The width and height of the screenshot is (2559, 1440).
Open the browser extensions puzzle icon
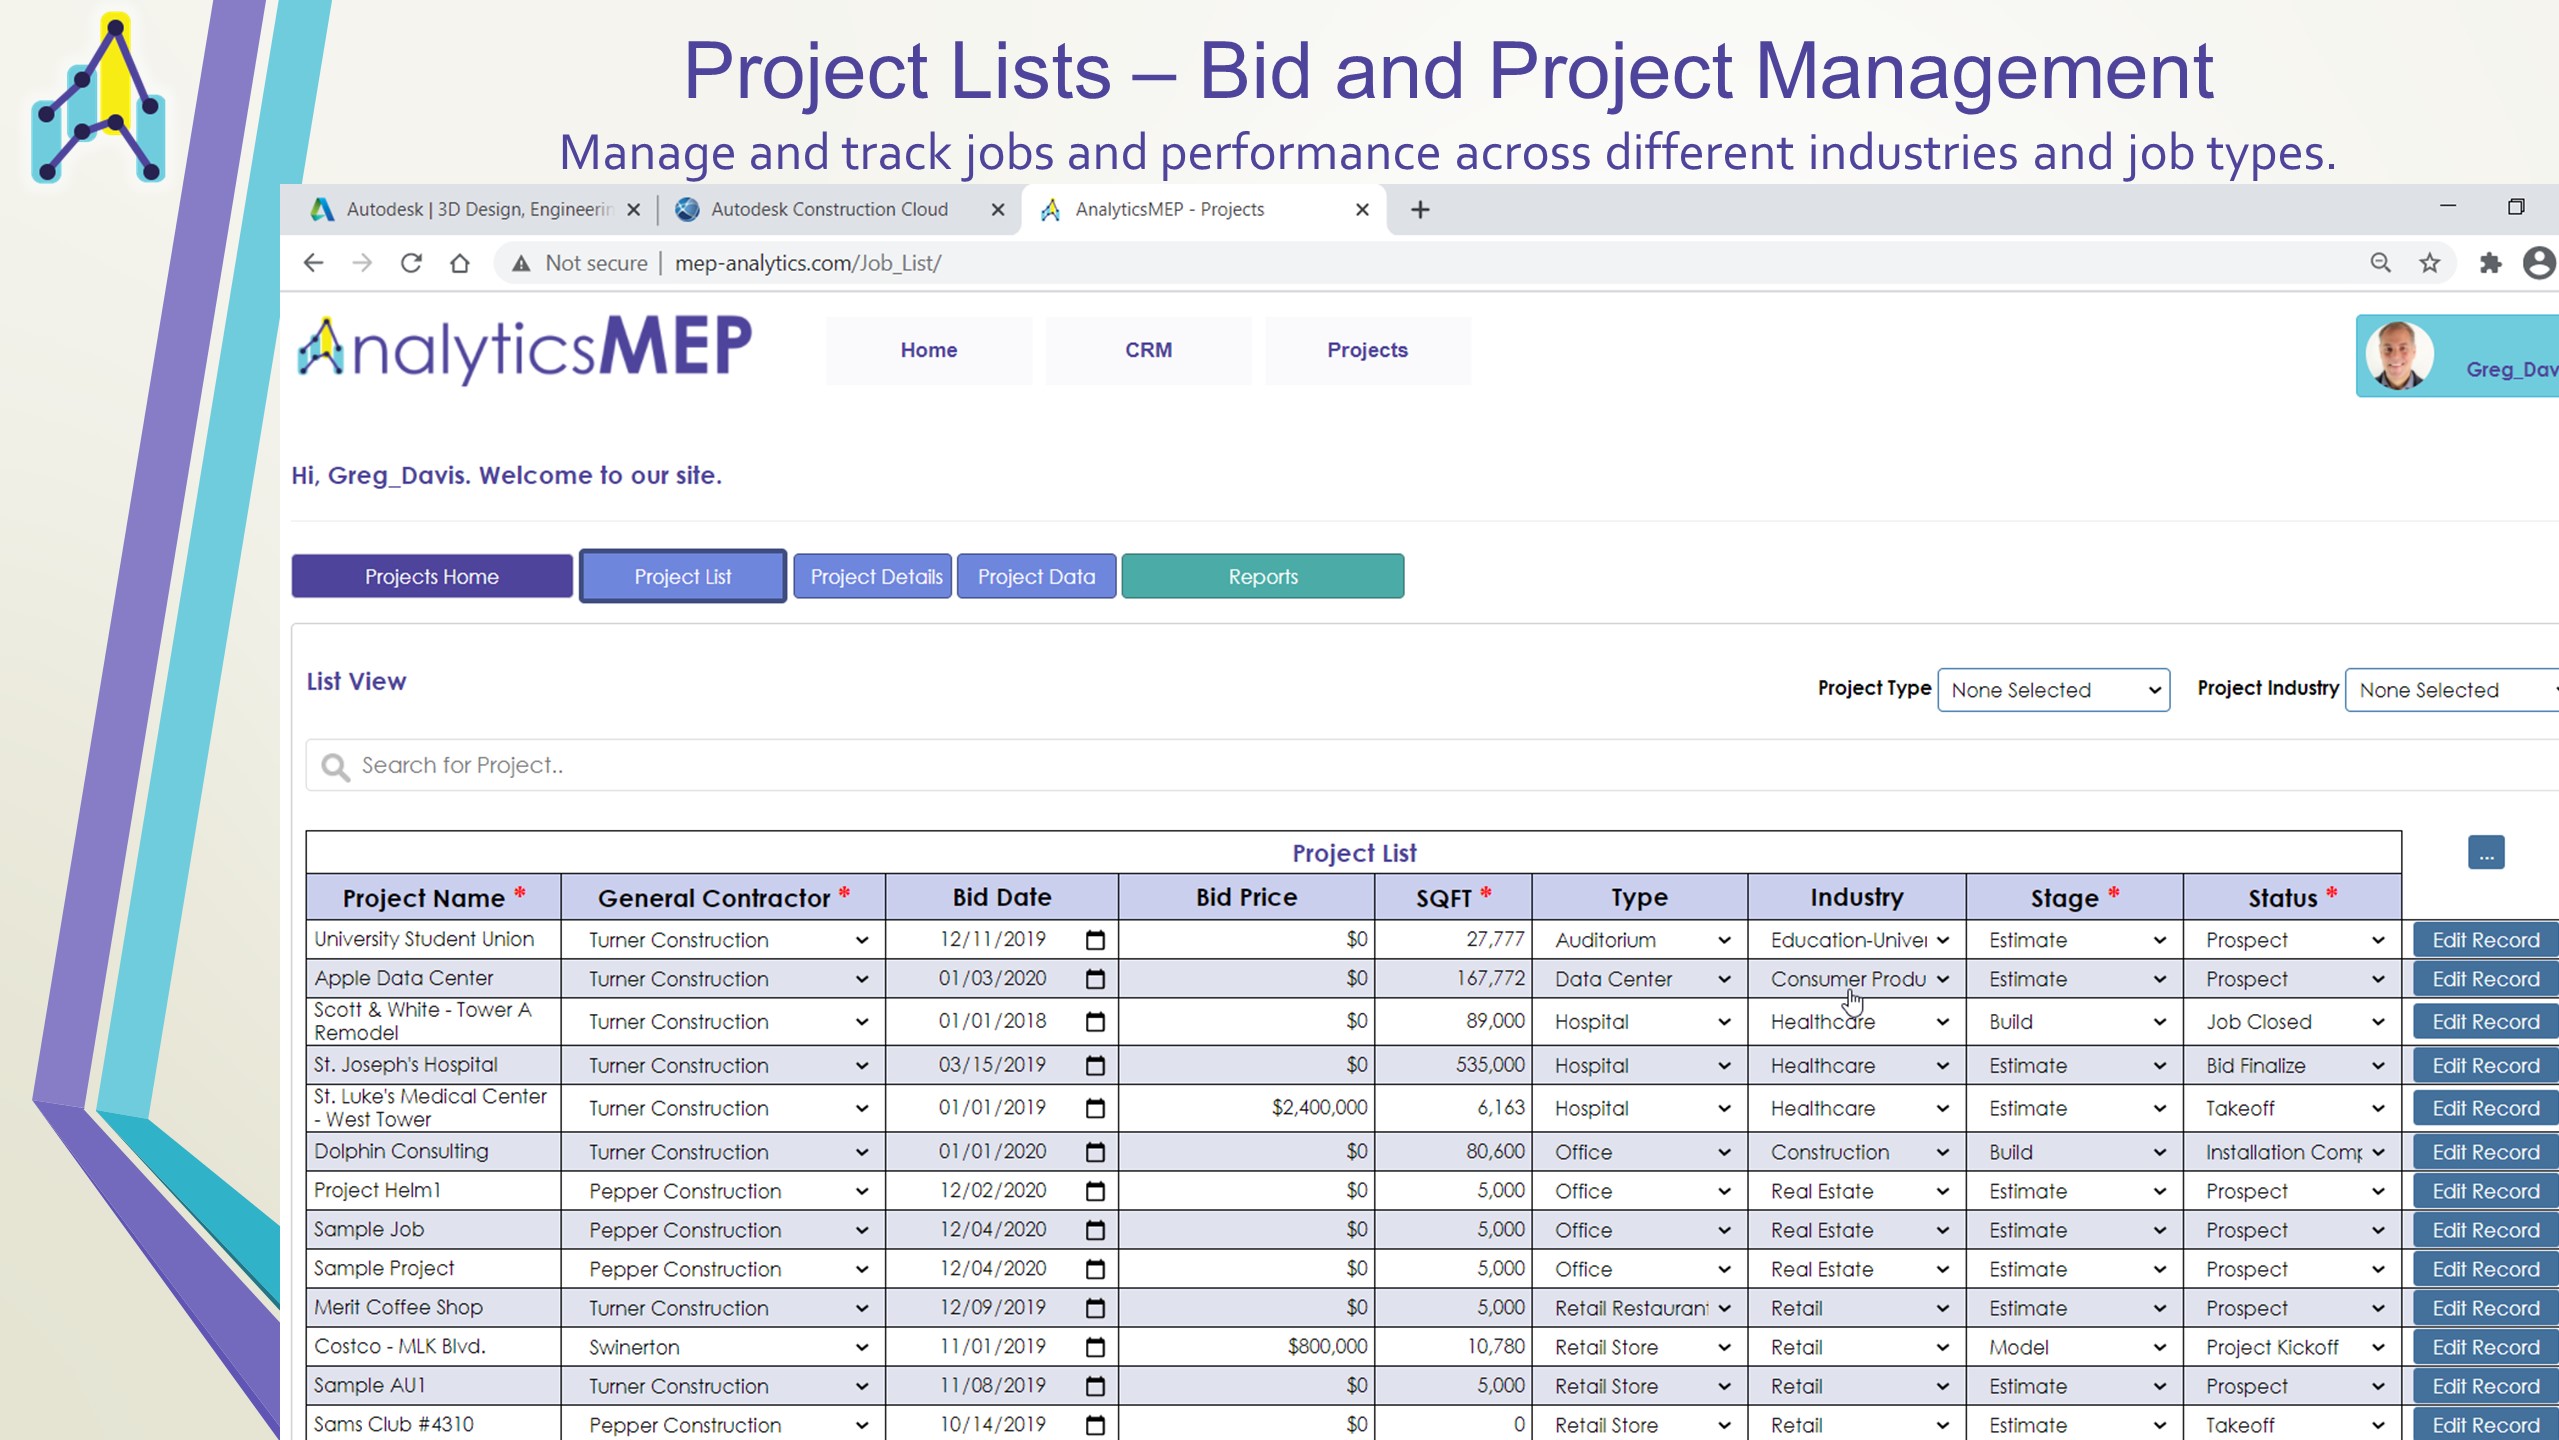pyautogui.click(x=2489, y=263)
